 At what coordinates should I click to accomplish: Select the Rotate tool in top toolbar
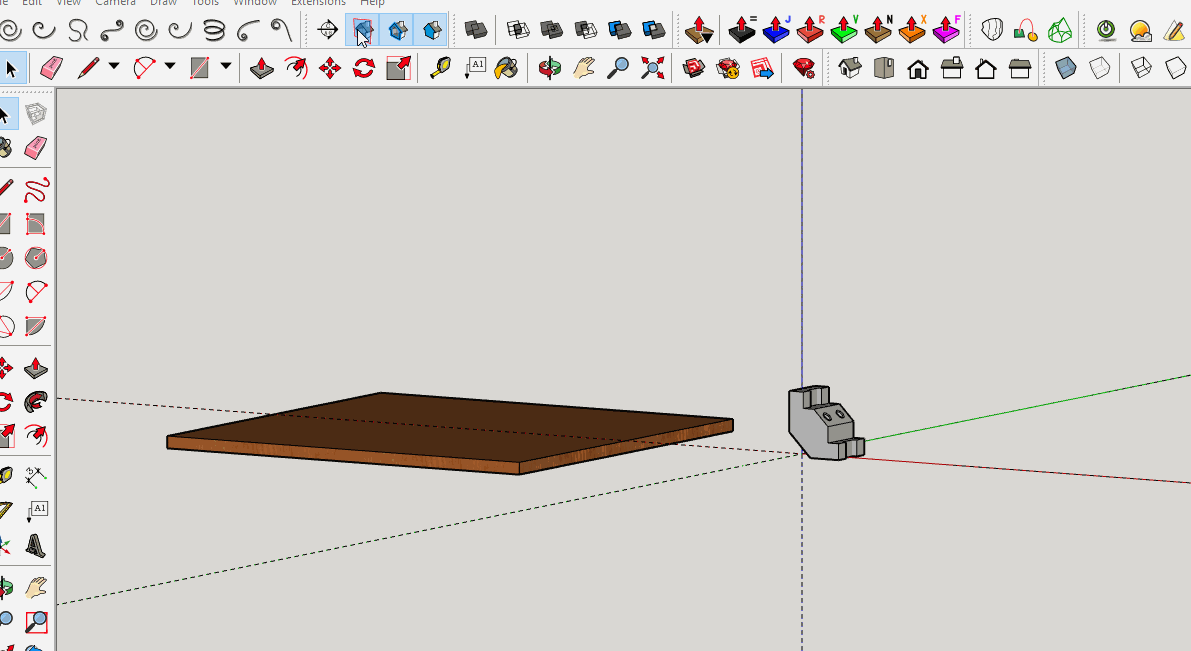364,68
